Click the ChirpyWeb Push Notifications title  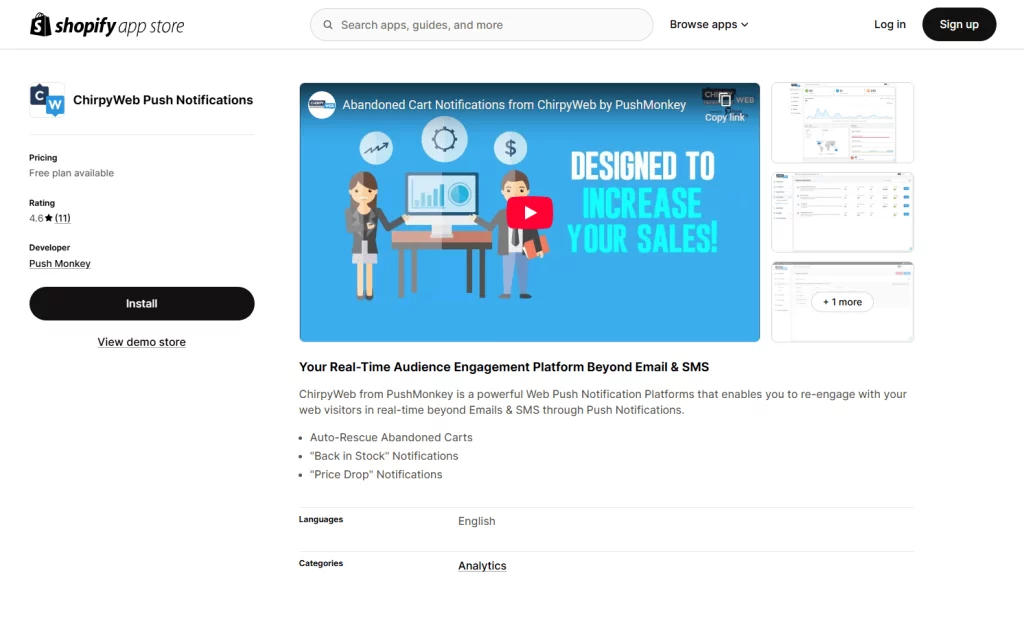pos(163,100)
